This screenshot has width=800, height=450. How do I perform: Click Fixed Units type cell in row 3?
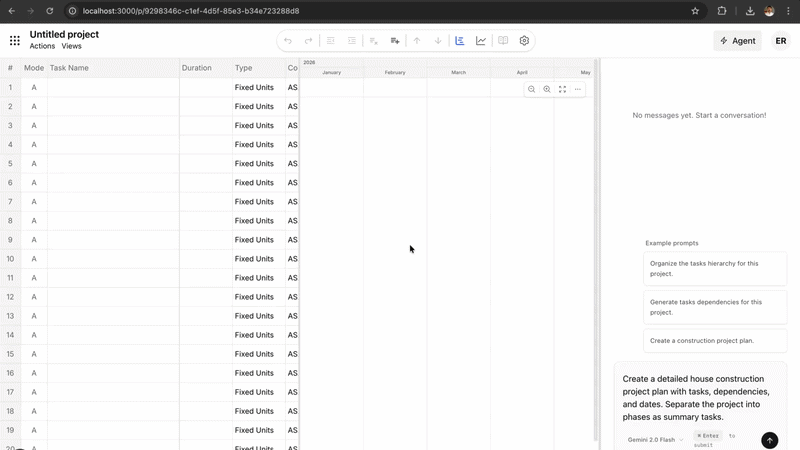point(258,126)
